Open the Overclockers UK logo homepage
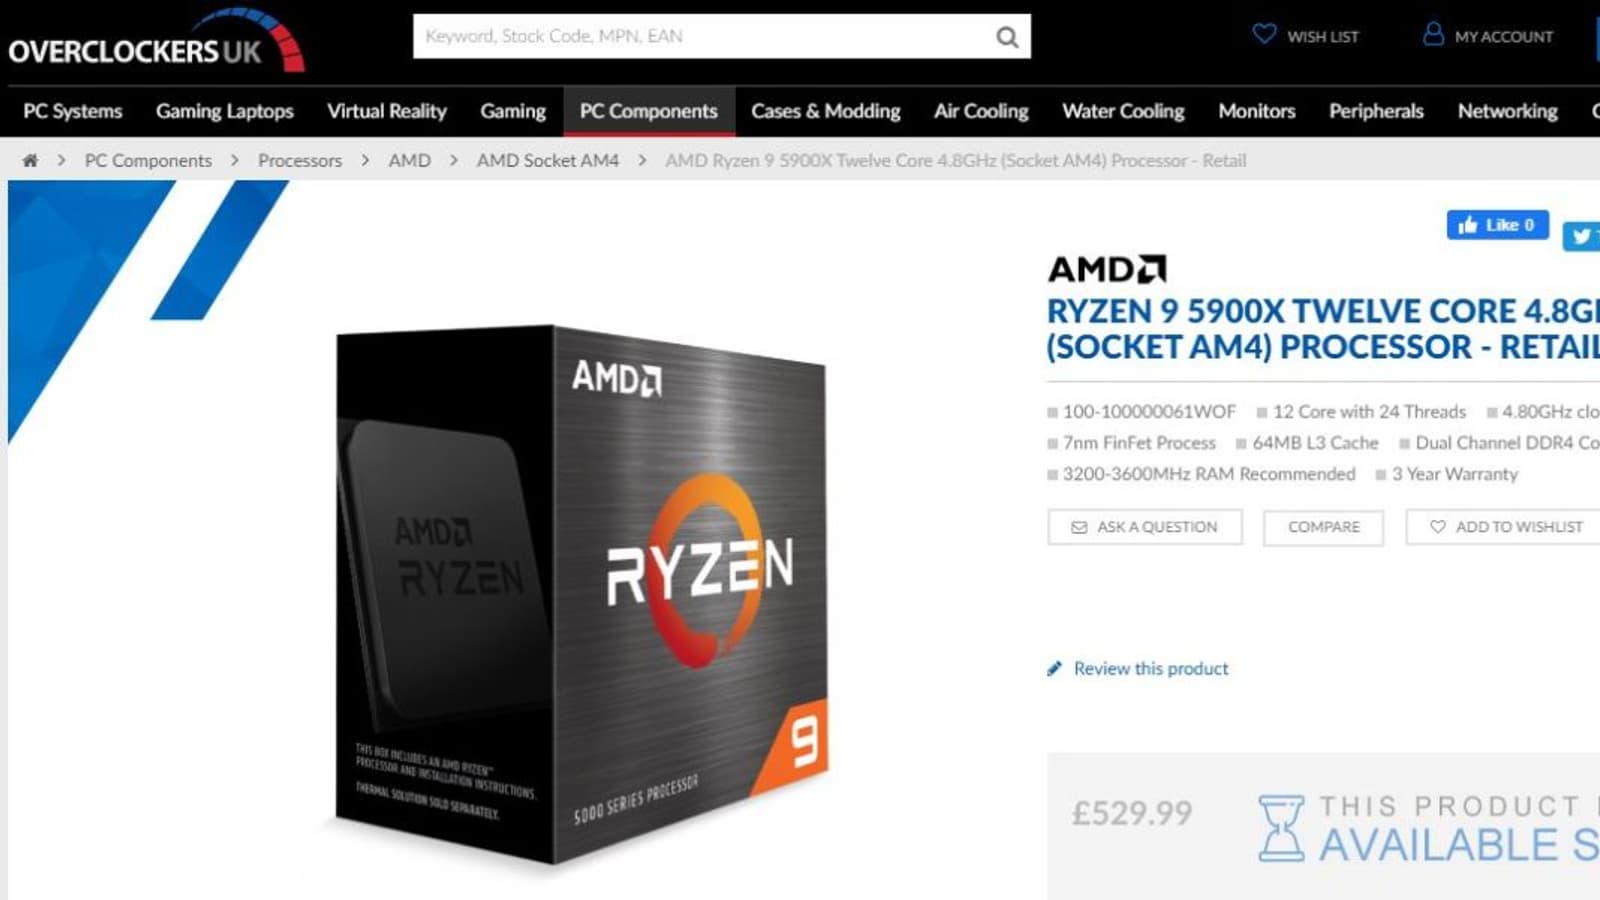The height and width of the screenshot is (900, 1600). pos(156,41)
